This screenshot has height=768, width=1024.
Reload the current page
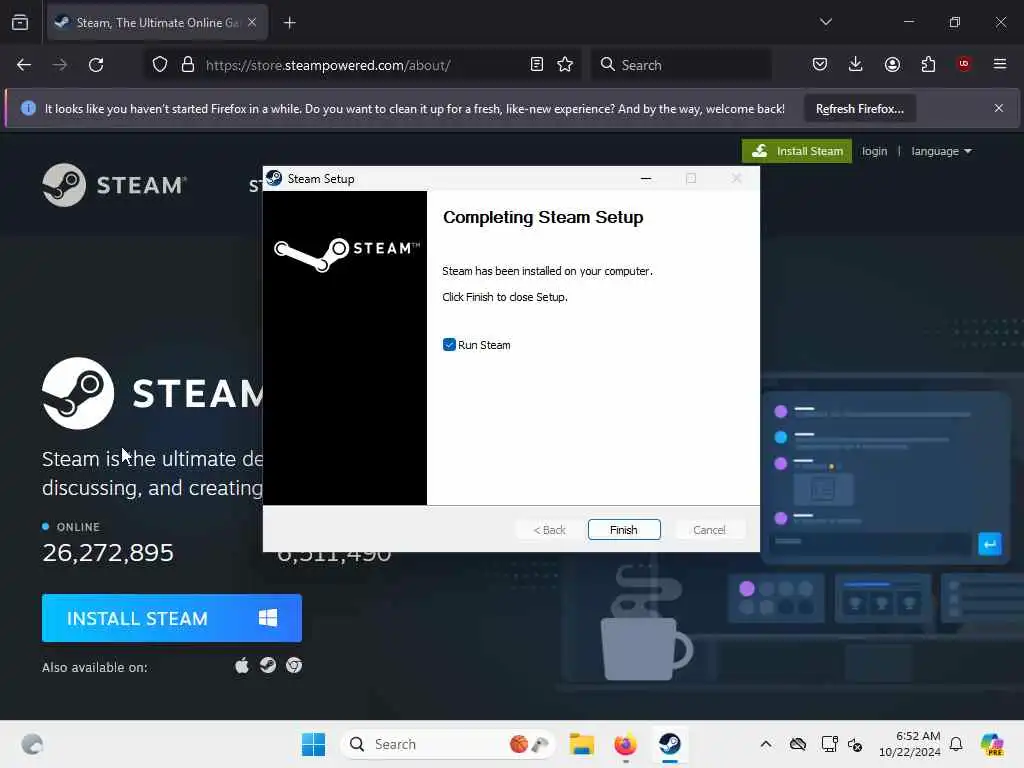coord(96,65)
